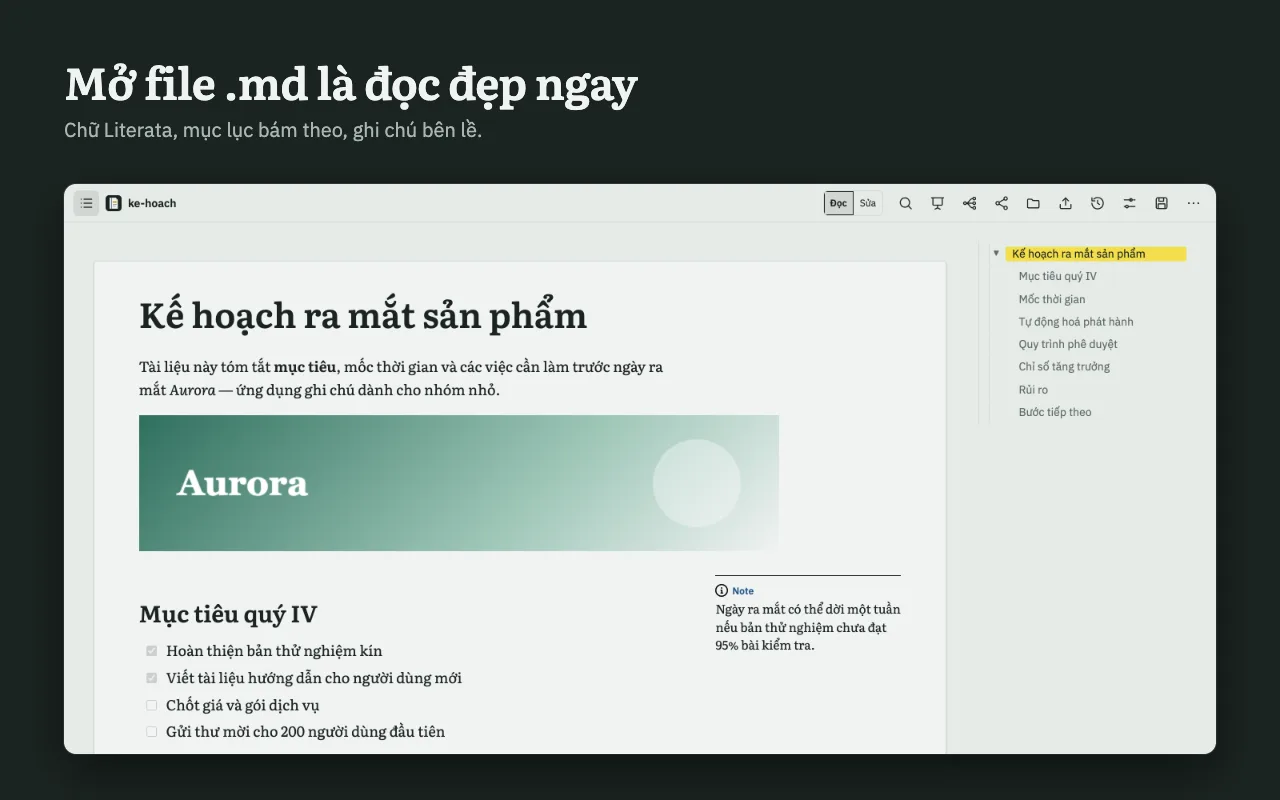Uncheck 'Hoàn thiện bản thử nghiệm kín'
This screenshot has height=800, width=1280.
click(152, 651)
